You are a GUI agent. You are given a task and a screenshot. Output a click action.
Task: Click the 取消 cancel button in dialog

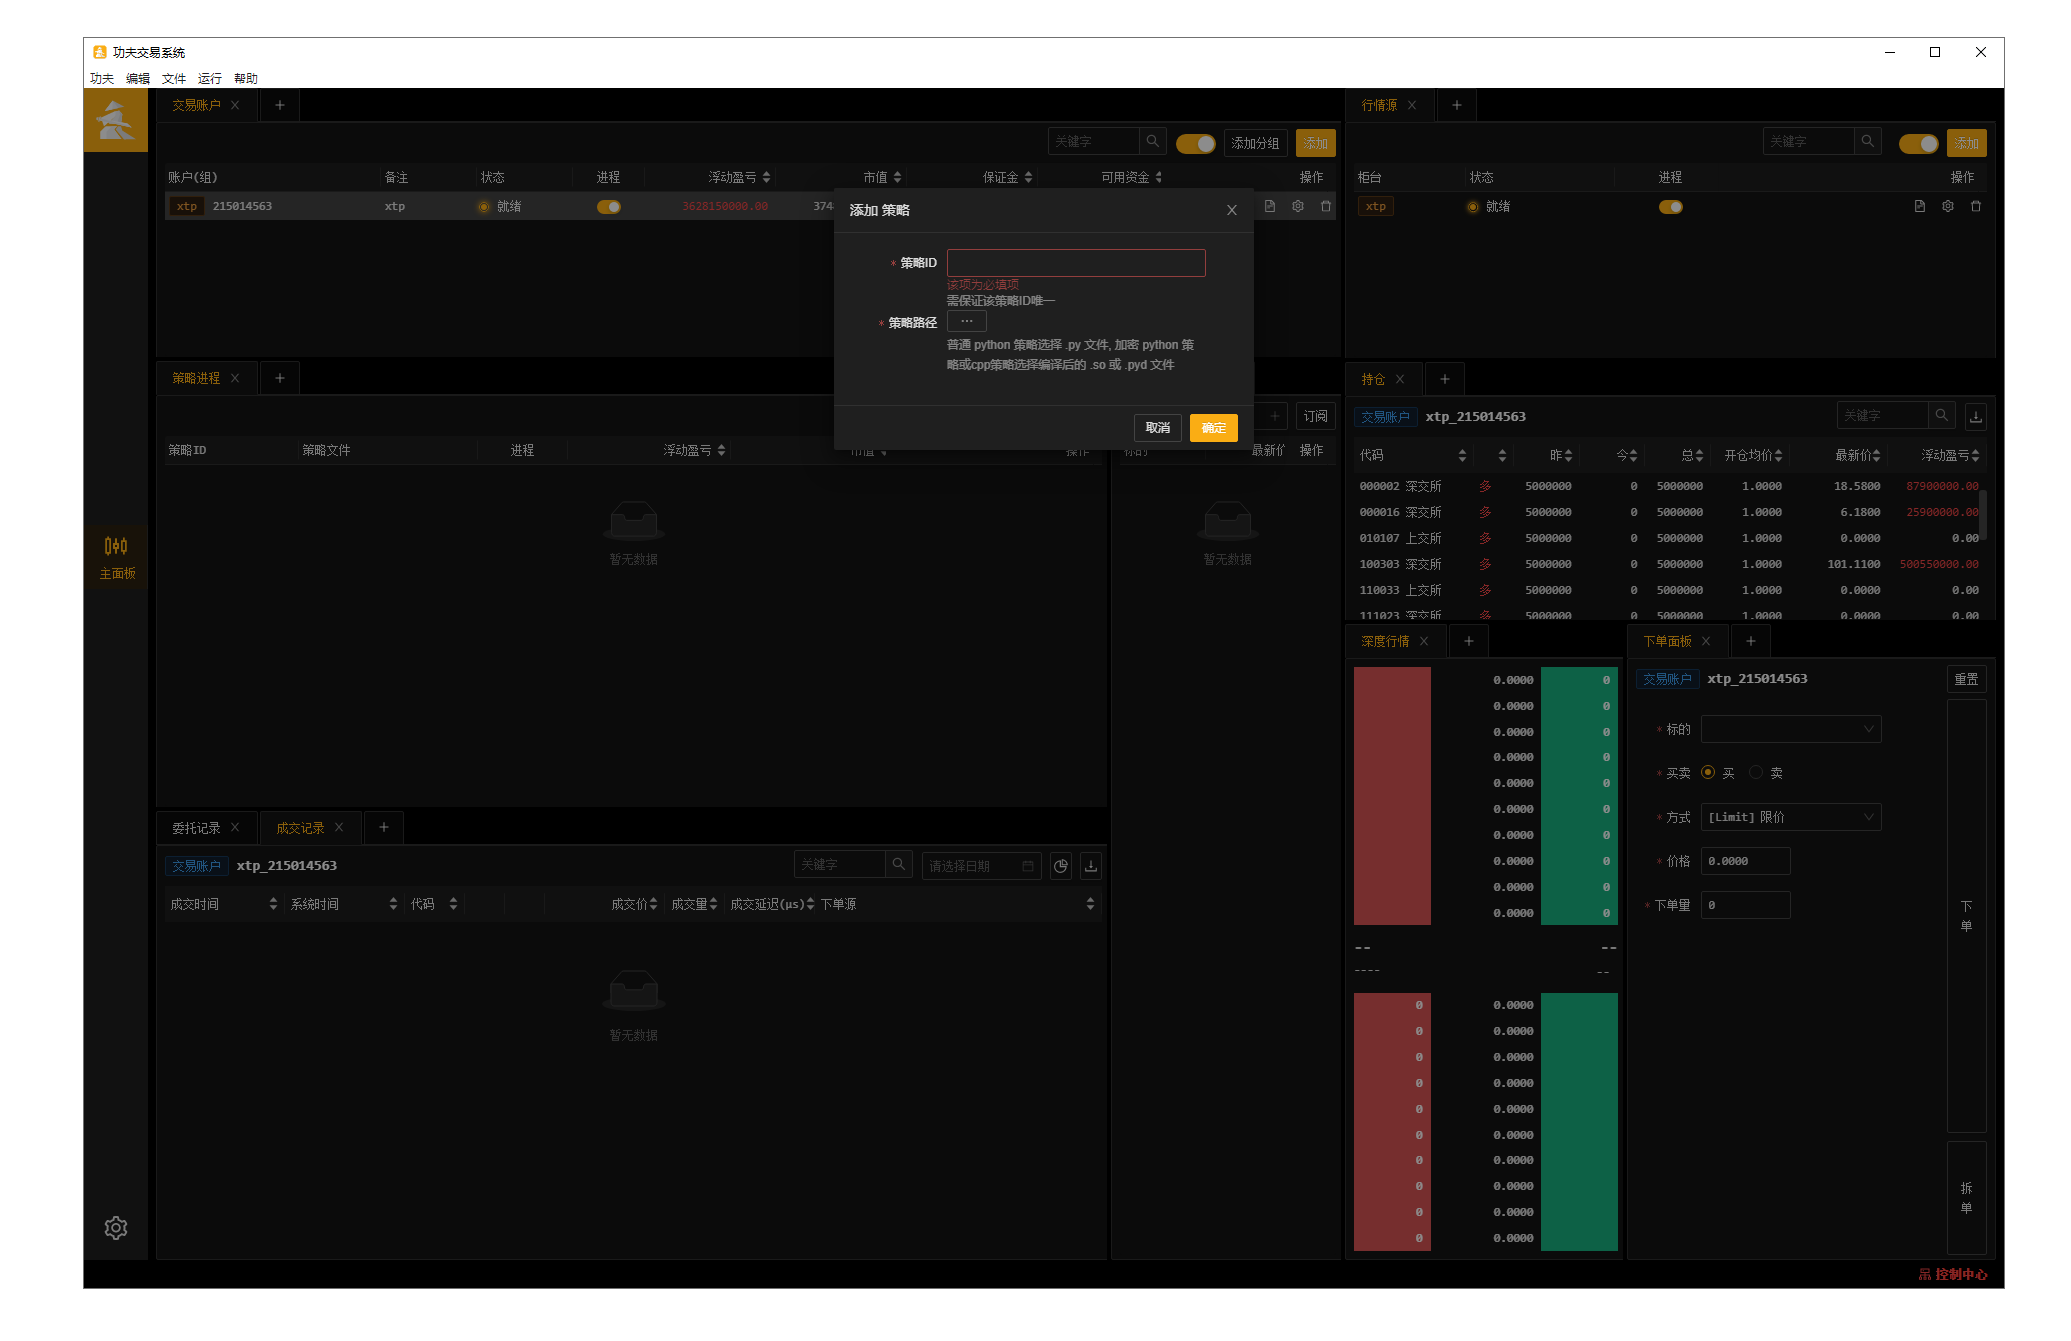click(1158, 428)
